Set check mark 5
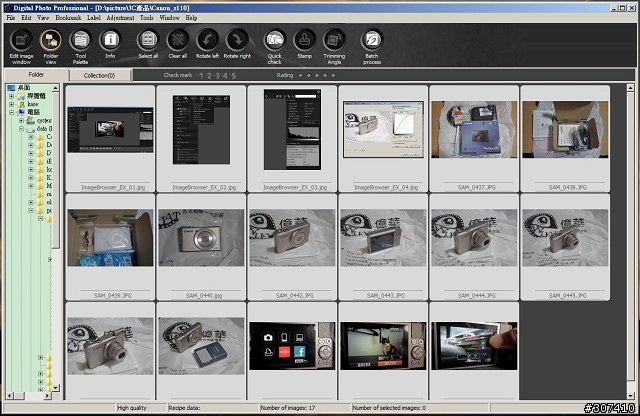Image resolution: width=640 pixels, height=416 pixels. (233, 76)
